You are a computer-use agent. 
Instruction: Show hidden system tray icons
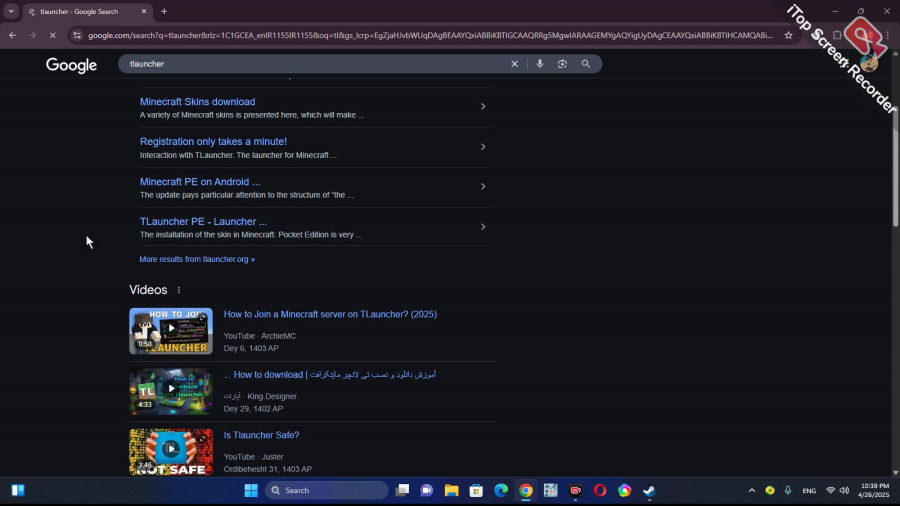752,491
